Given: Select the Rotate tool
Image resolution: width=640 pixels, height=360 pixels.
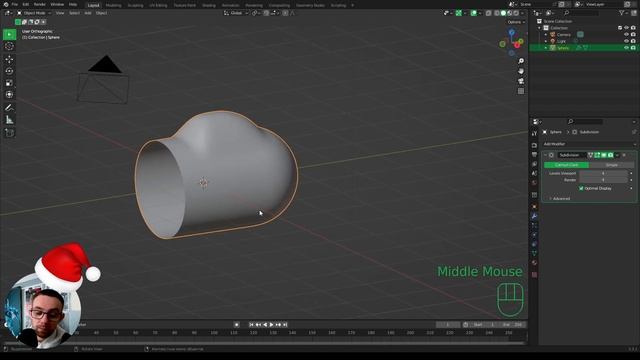Looking at the screenshot, I should (x=9, y=71).
